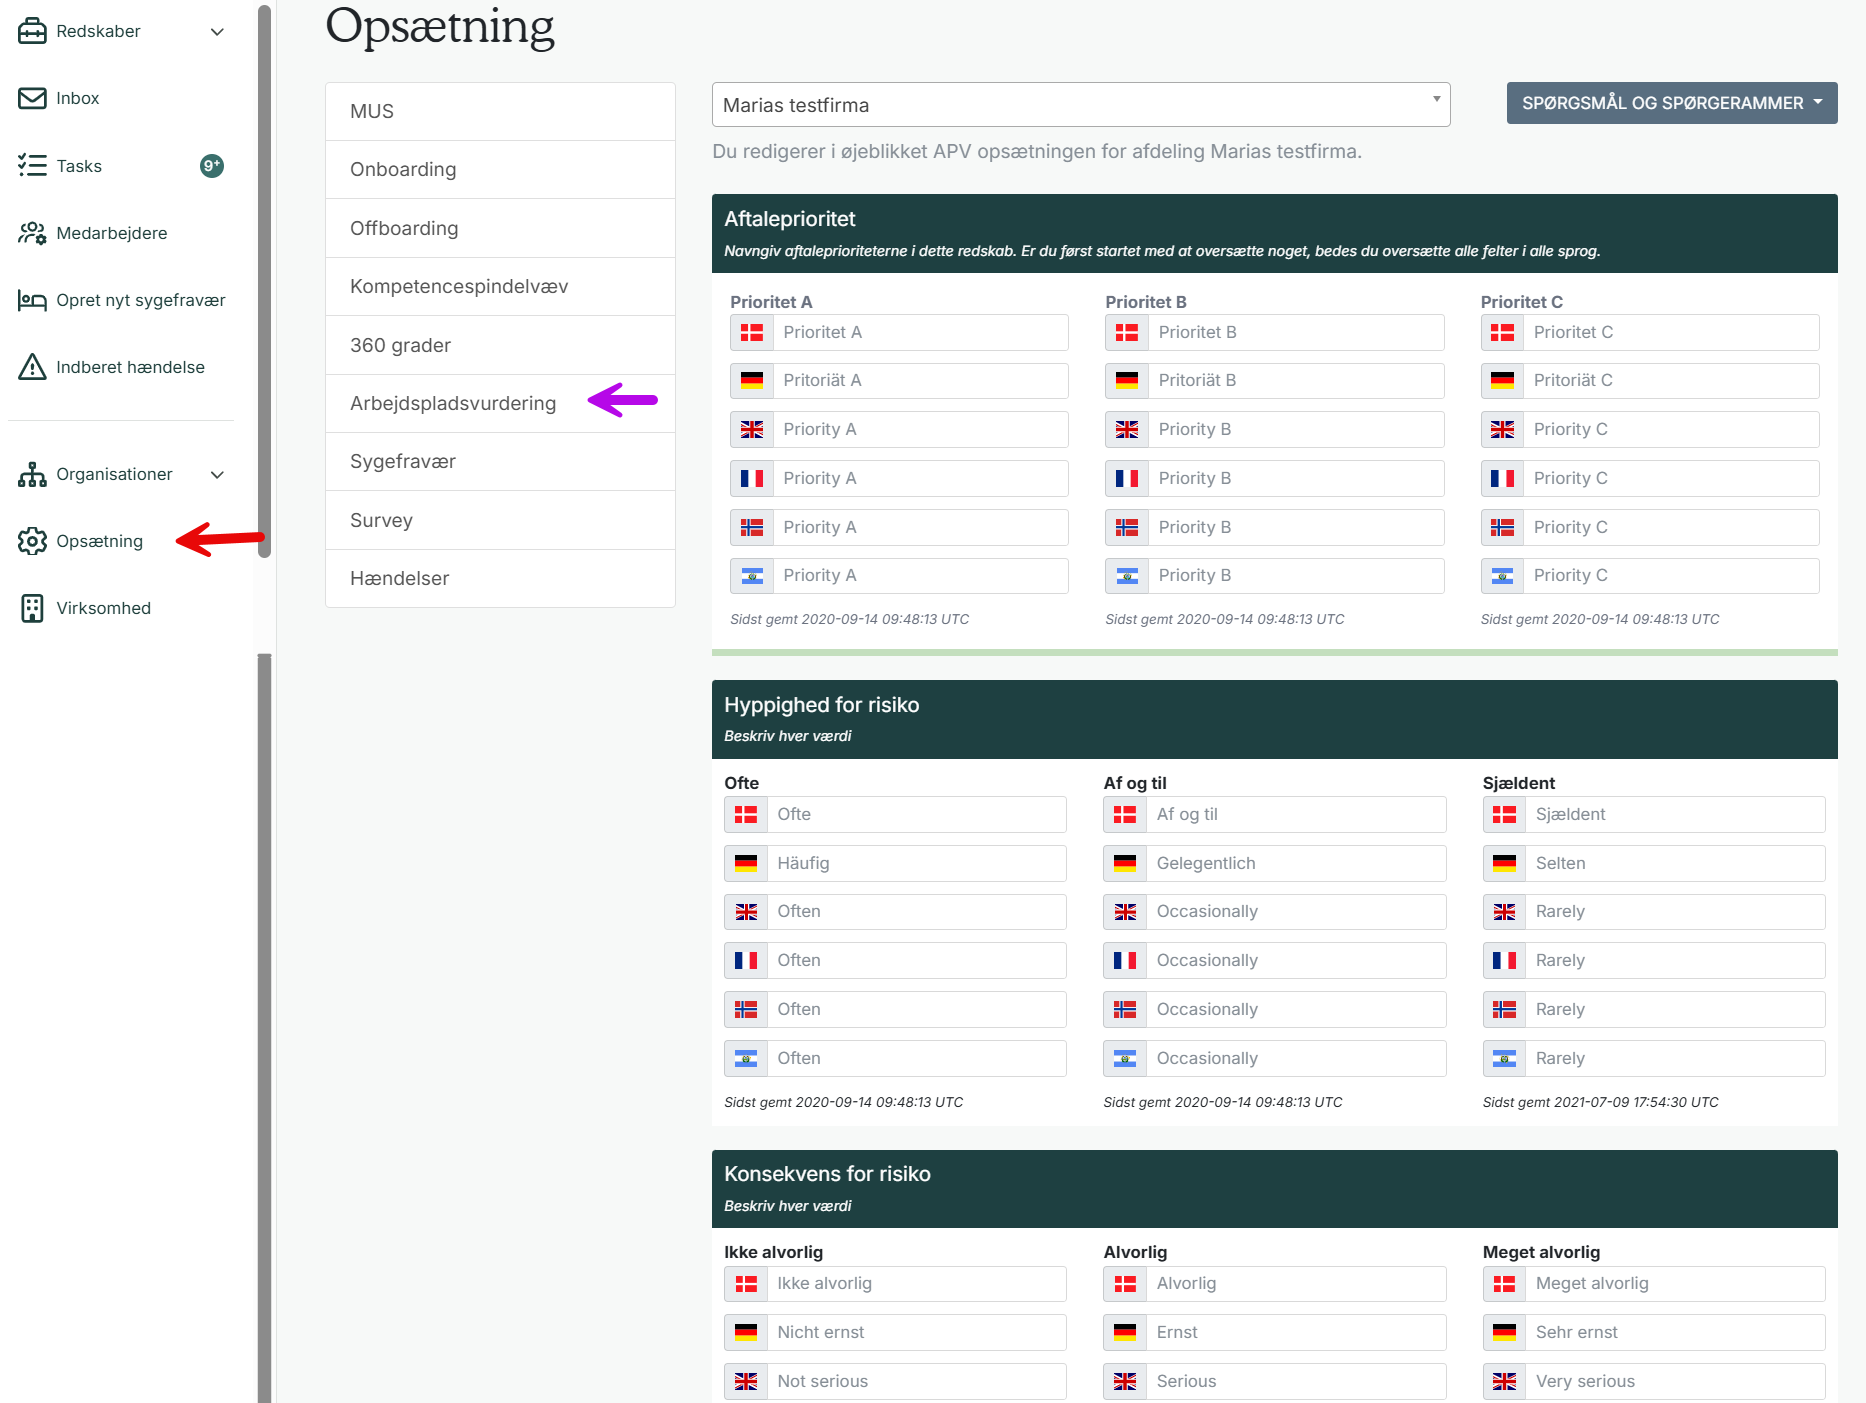Select Kompetencespindelvæv in the settings list
The width and height of the screenshot is (1866, 1403).
point(500,286)
